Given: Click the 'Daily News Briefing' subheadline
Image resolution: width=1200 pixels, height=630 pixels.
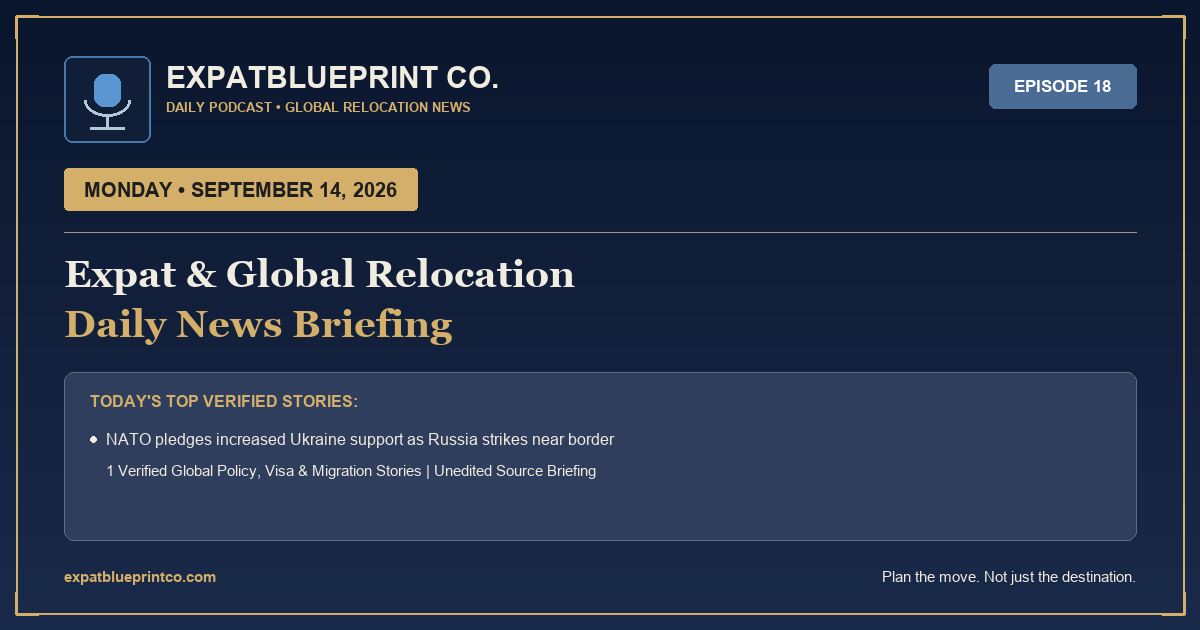Looking at the screenshot, I should coord(258,324).
